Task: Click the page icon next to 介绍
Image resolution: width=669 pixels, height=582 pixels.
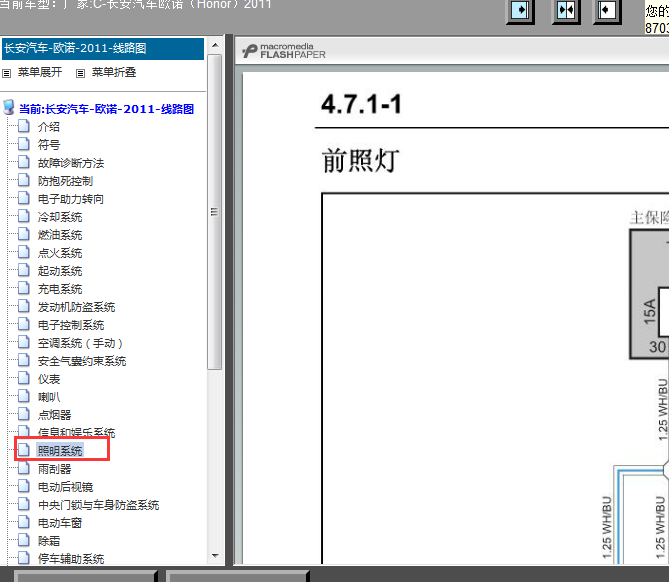Action: tap(24, 126)
